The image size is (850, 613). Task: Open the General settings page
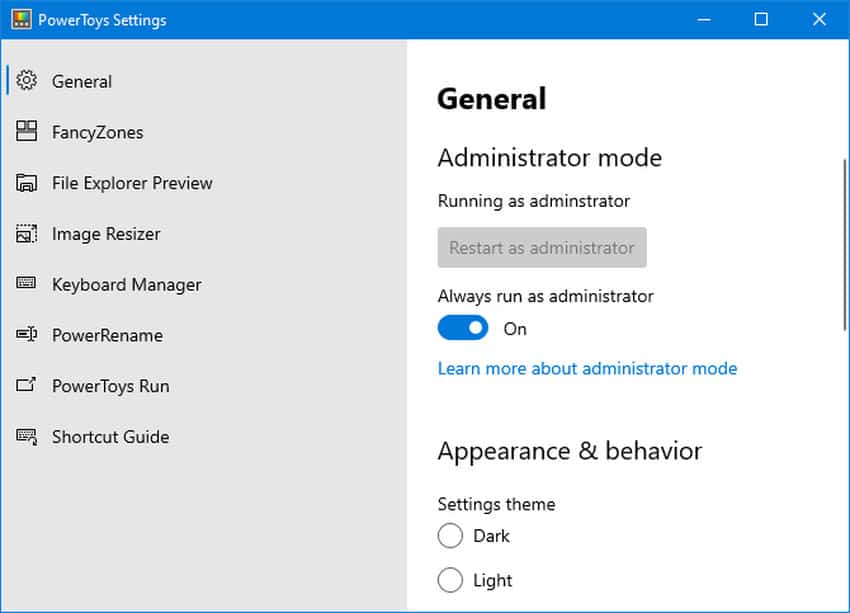pyautogui.click(x=203, y=81)
